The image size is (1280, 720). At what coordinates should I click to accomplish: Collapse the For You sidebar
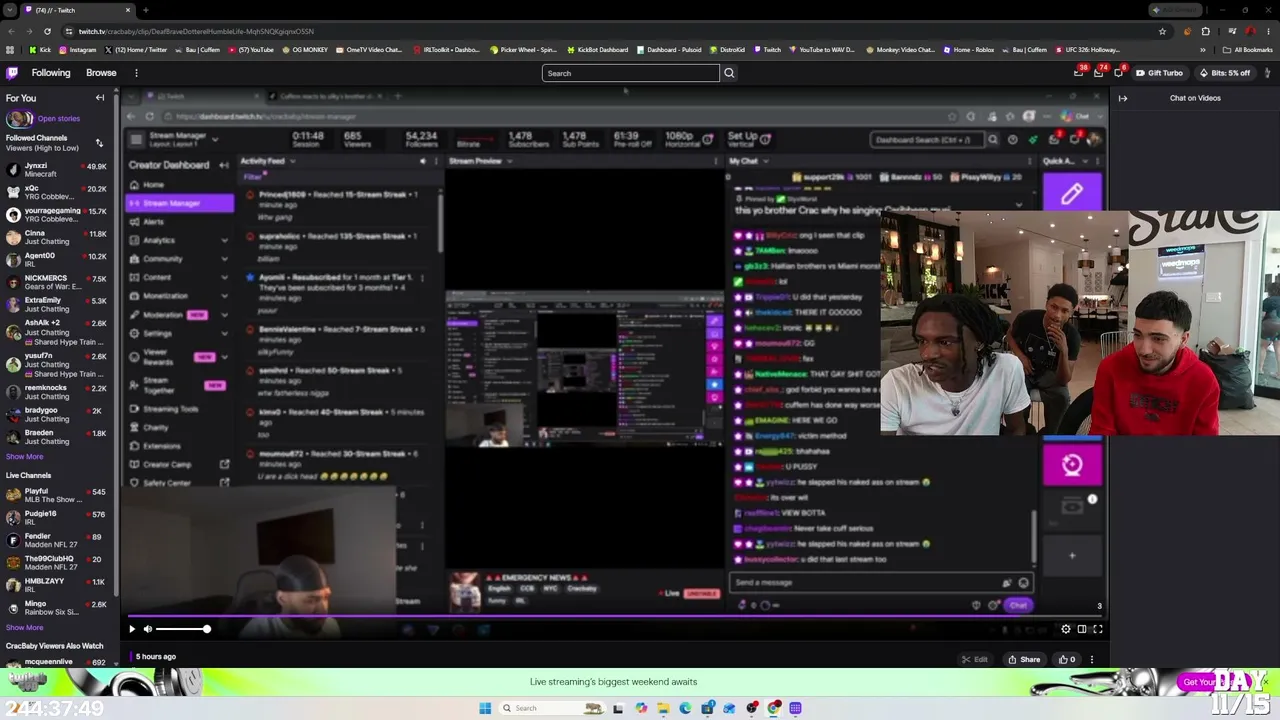[x=100, y=98]
